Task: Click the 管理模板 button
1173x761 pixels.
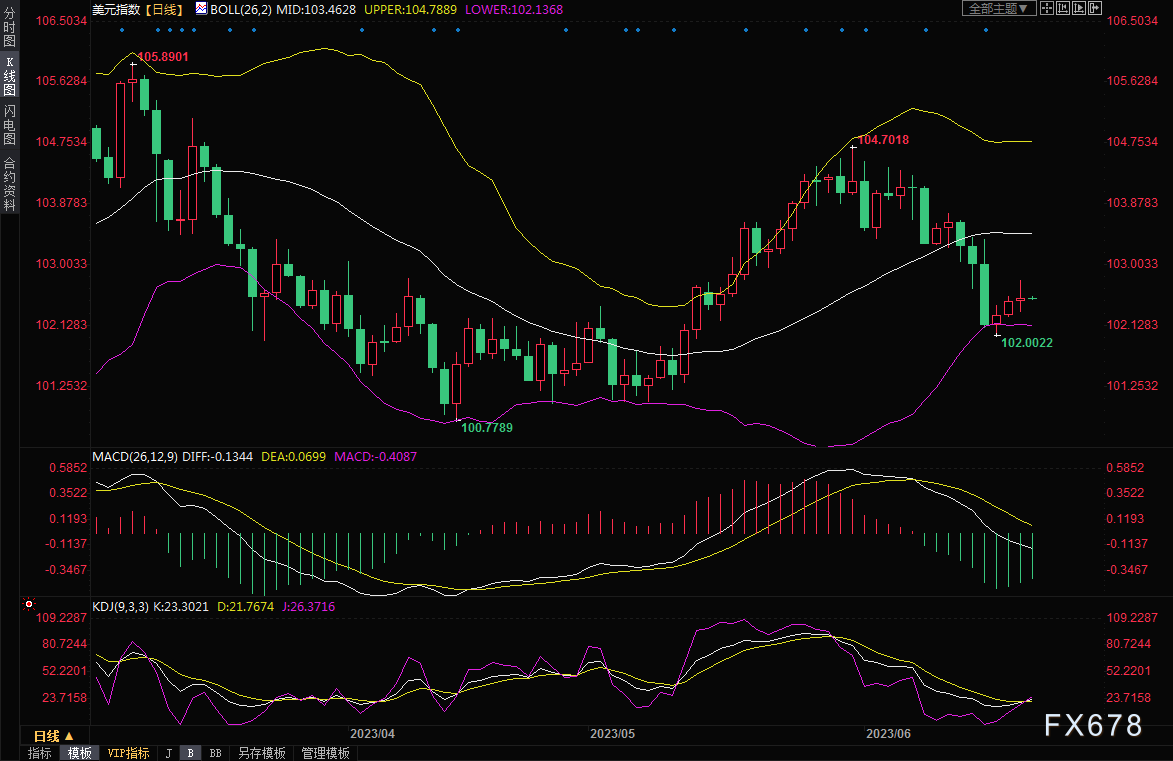Action: pos(325,753)
